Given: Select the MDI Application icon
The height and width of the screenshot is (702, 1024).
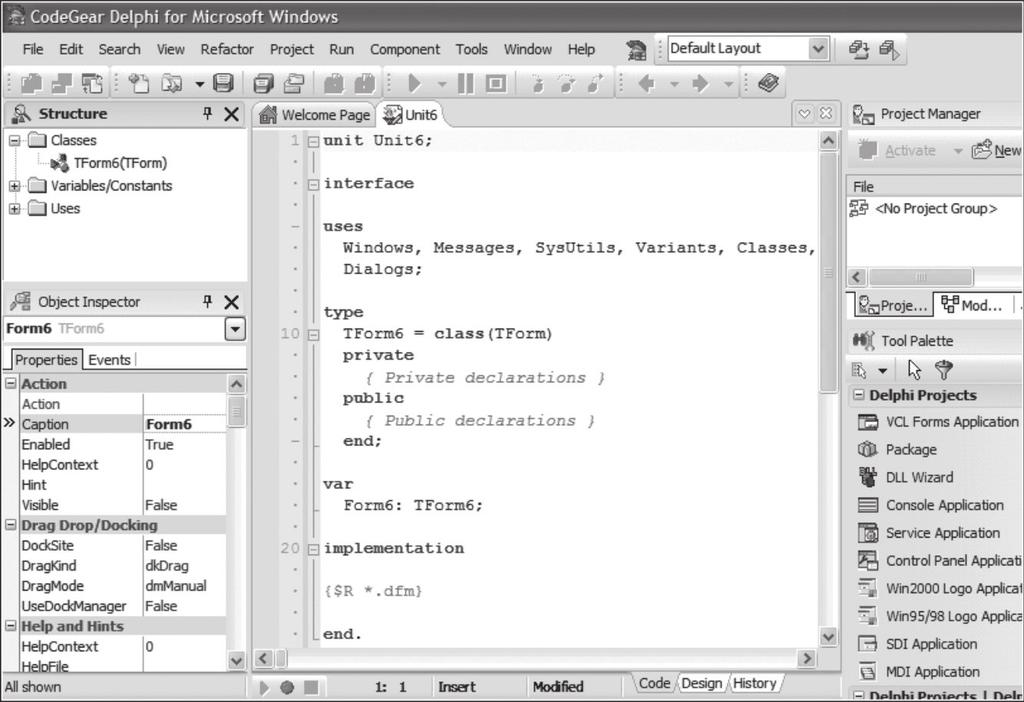Looking at the screenshot, I should 867,671.
